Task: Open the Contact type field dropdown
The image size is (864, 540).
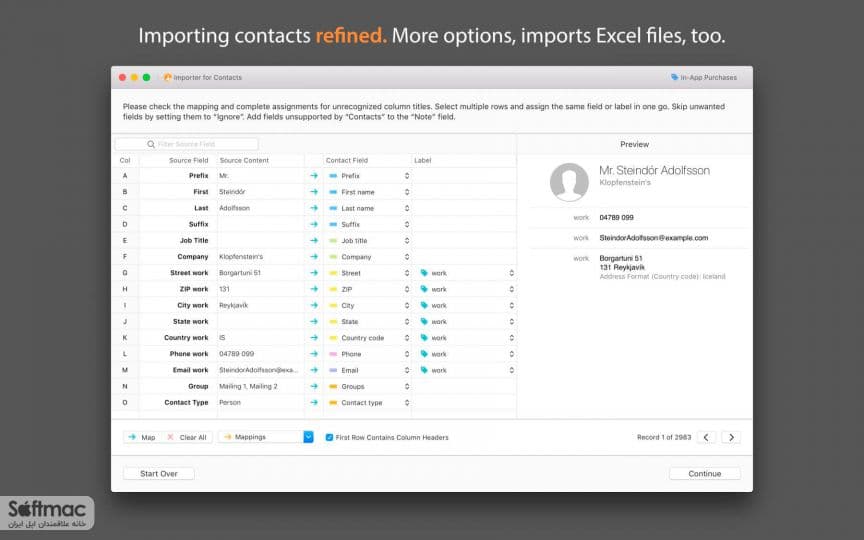Action: coord(407,403)
